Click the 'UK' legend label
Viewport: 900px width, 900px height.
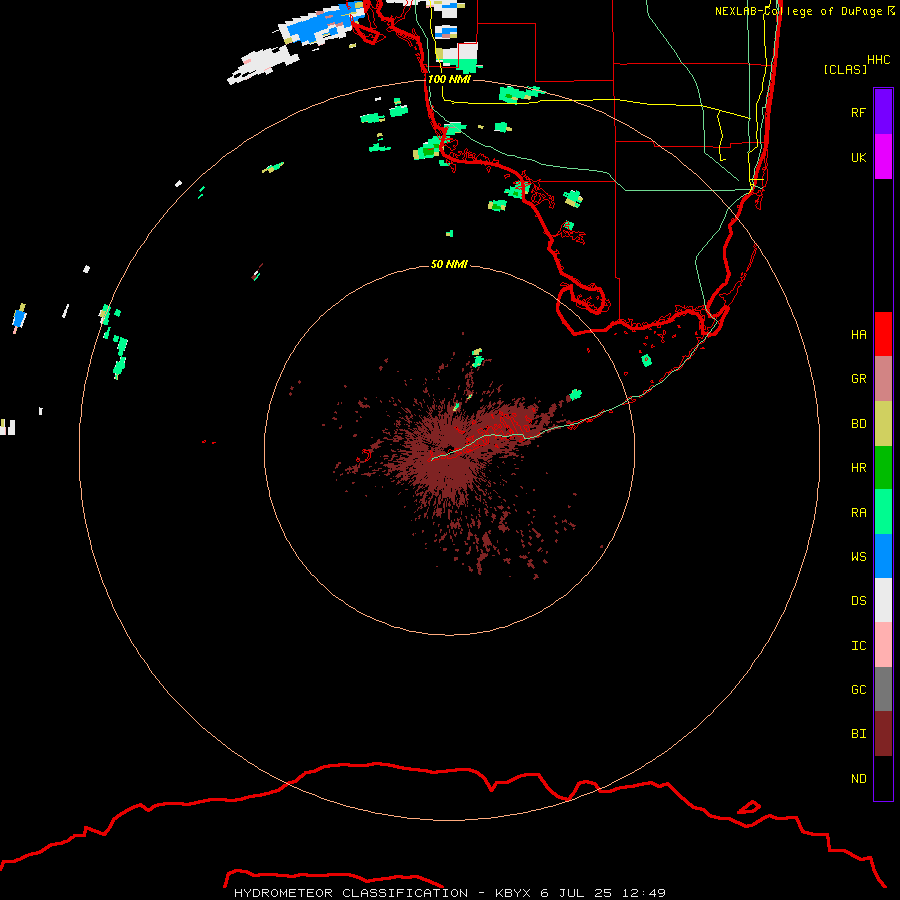858,157
